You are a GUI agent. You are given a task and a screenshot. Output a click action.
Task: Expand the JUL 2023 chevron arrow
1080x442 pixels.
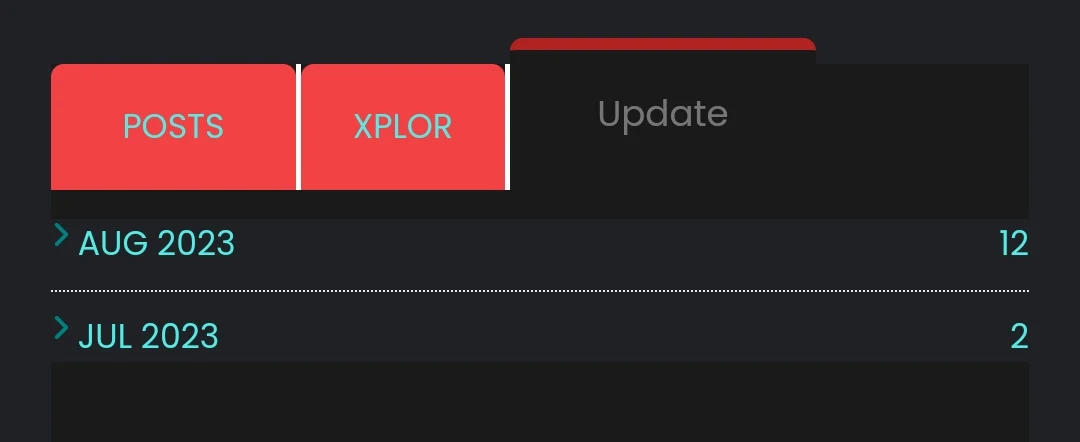click(61, 328)
